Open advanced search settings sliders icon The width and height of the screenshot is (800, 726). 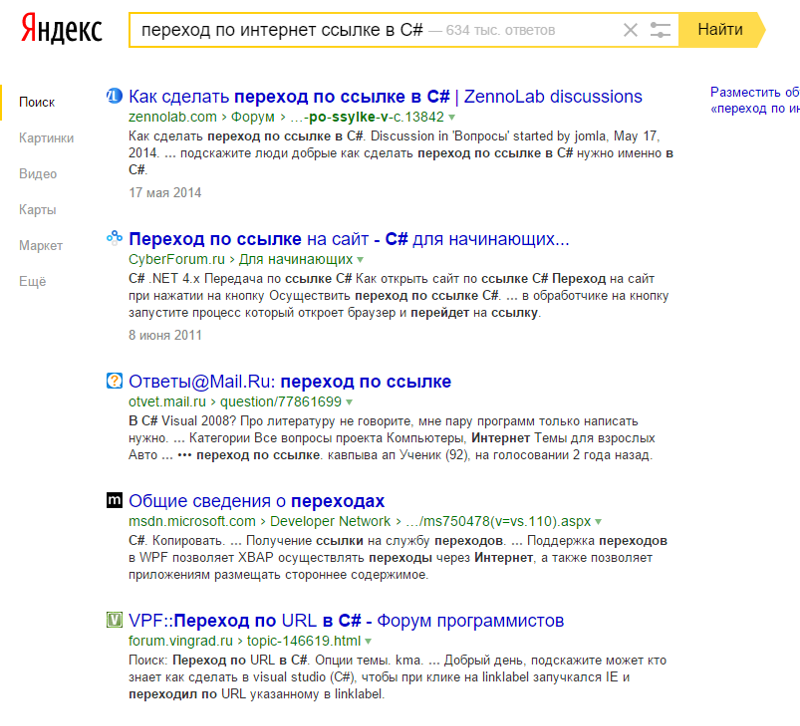pyautogui.click(x=660, y=30)
